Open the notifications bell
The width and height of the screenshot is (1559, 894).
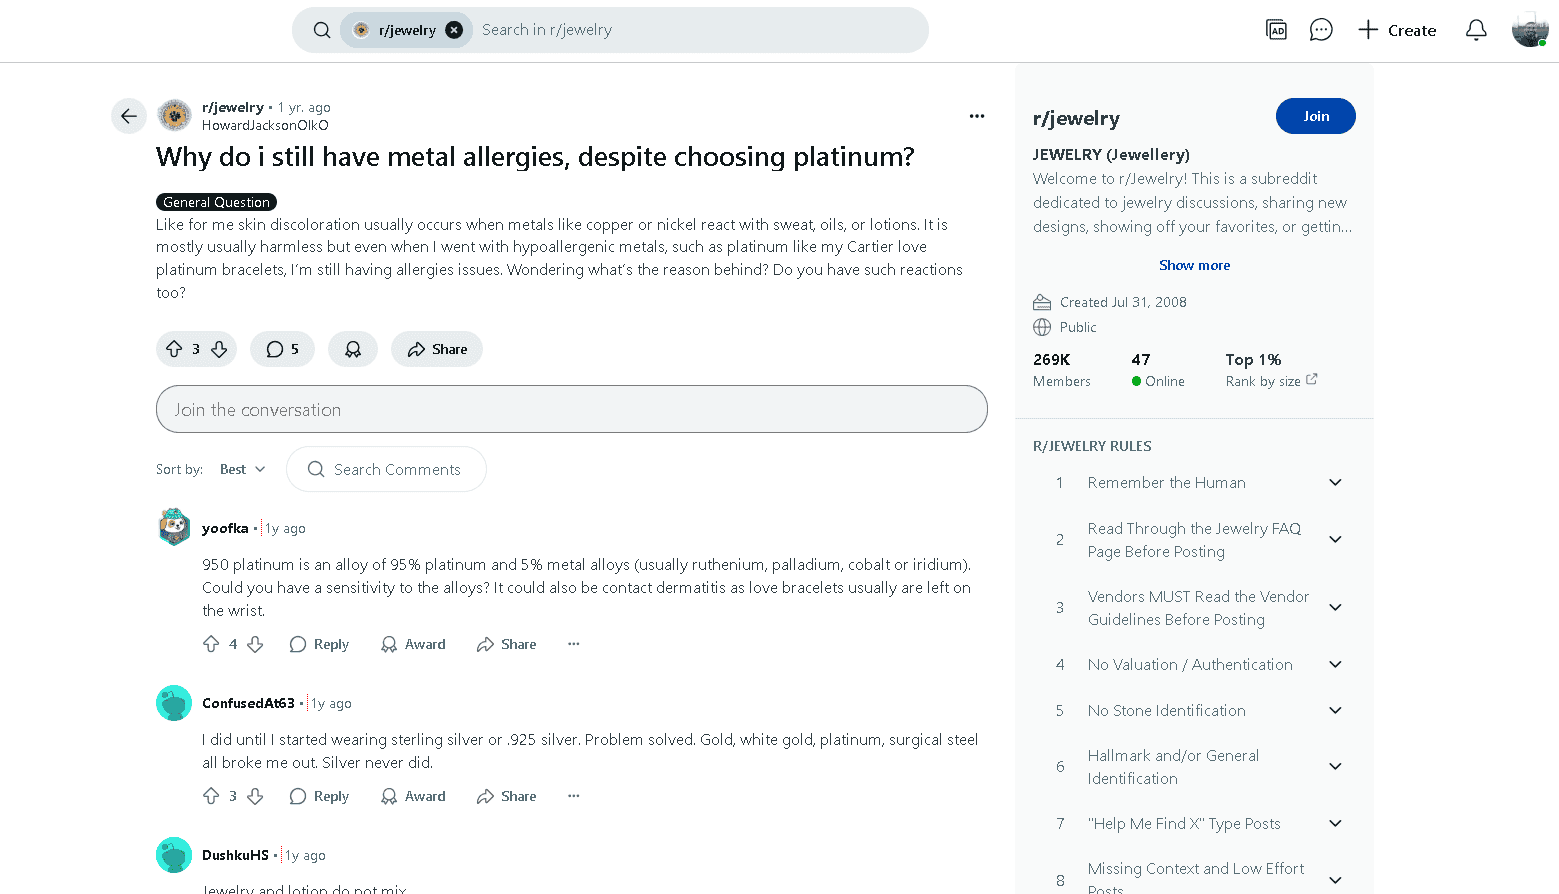coord(1475,30)
